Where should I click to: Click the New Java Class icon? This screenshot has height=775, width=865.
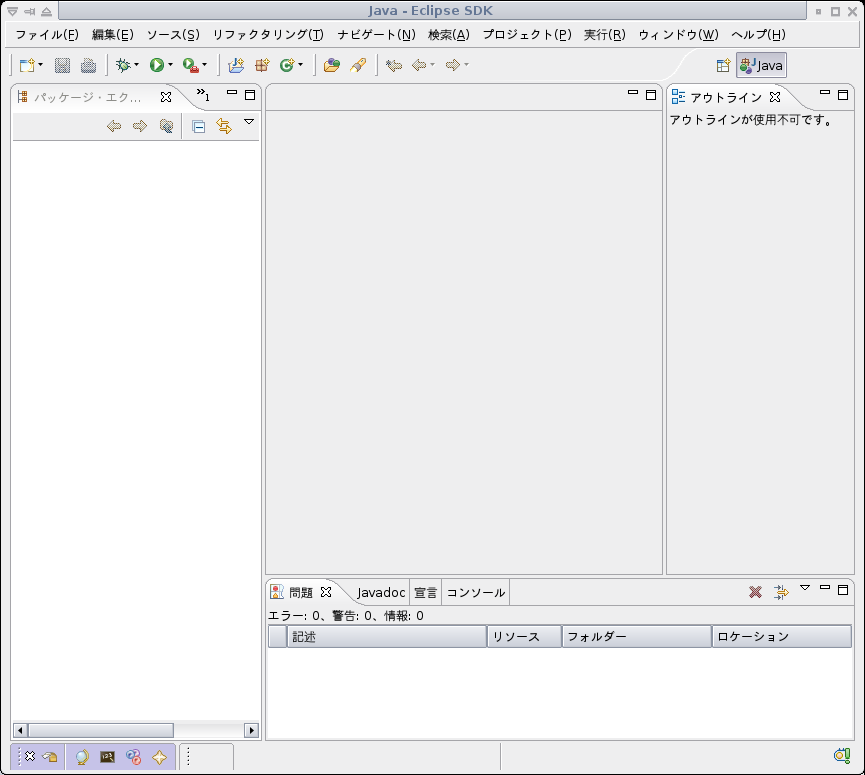coord(287,65)
